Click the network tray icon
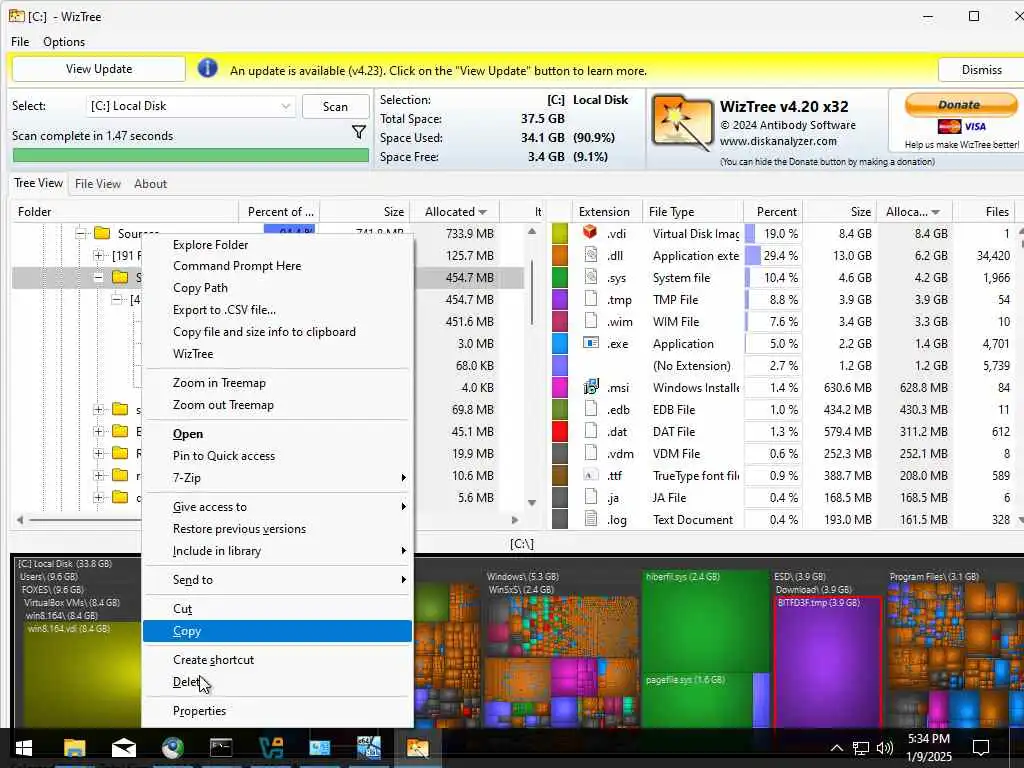Screen dimensions: 1024x768 (861, 748)
